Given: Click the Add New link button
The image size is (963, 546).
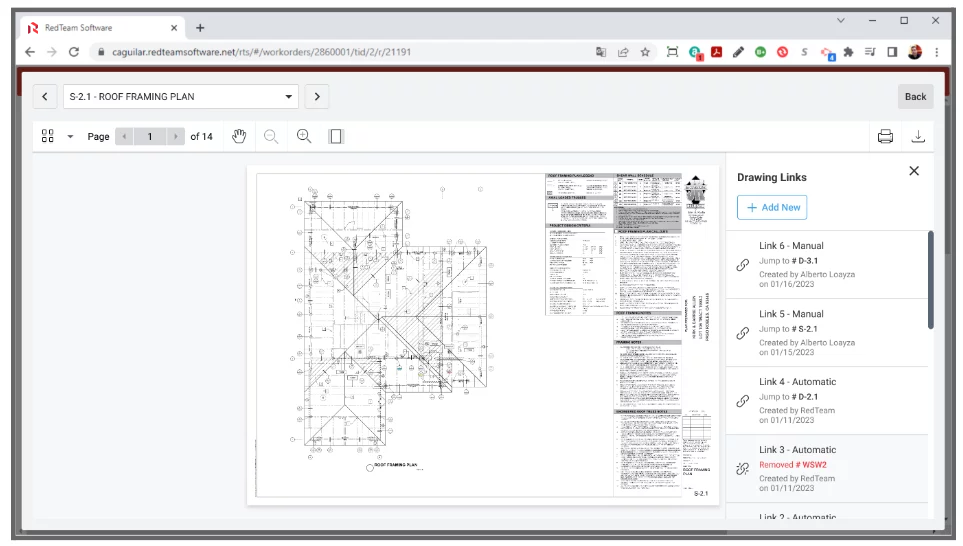Looking at the screenshot, I should pos(772,208).
